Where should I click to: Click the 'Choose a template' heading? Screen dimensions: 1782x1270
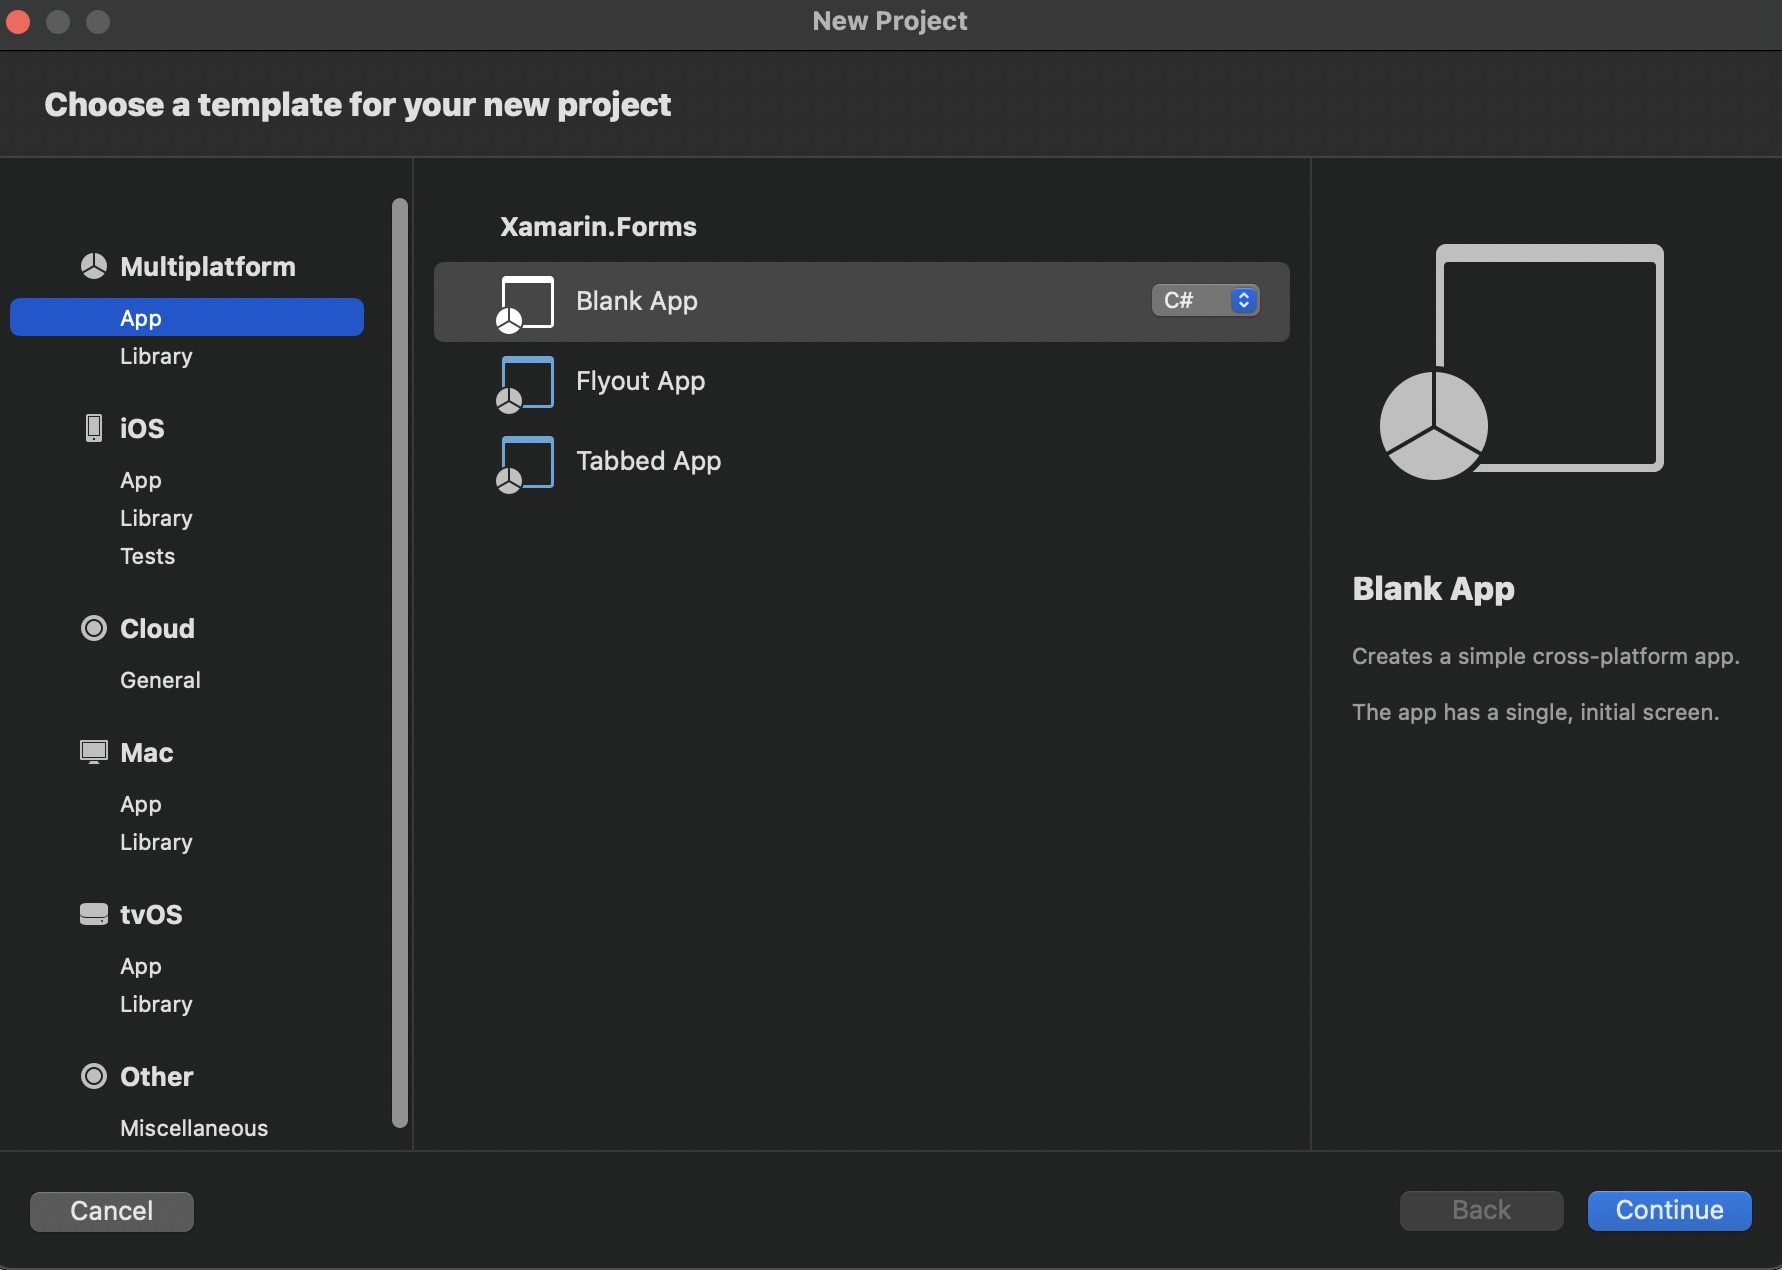pyautogui.click(x=357, y=105)
